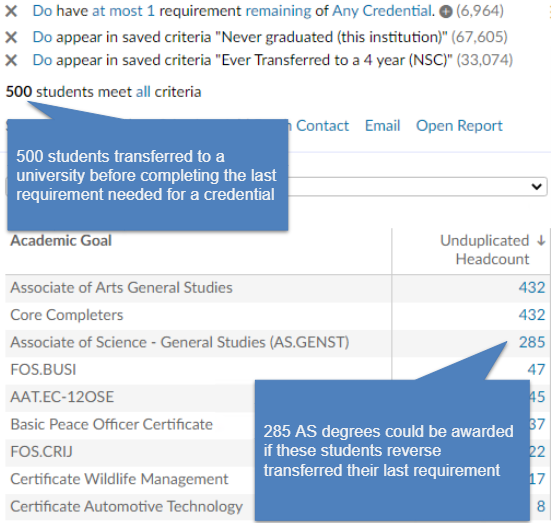Click the descending sort arrow icon
The width and height of the screenshot is (551, 523).
(541, 241)
